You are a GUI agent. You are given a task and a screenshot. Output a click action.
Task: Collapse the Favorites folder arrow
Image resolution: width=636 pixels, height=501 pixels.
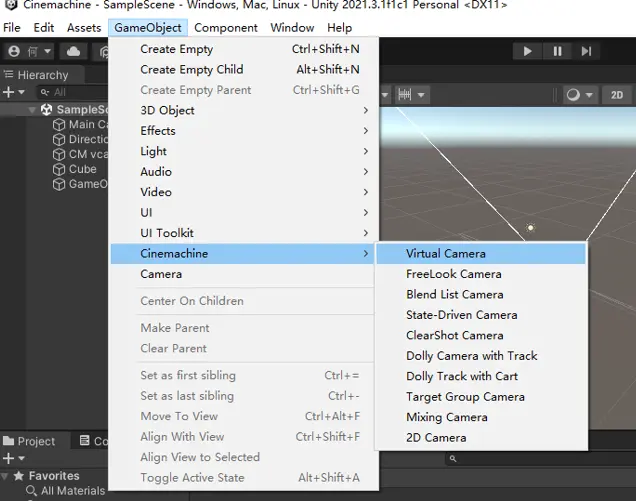(x=4, y=476)
